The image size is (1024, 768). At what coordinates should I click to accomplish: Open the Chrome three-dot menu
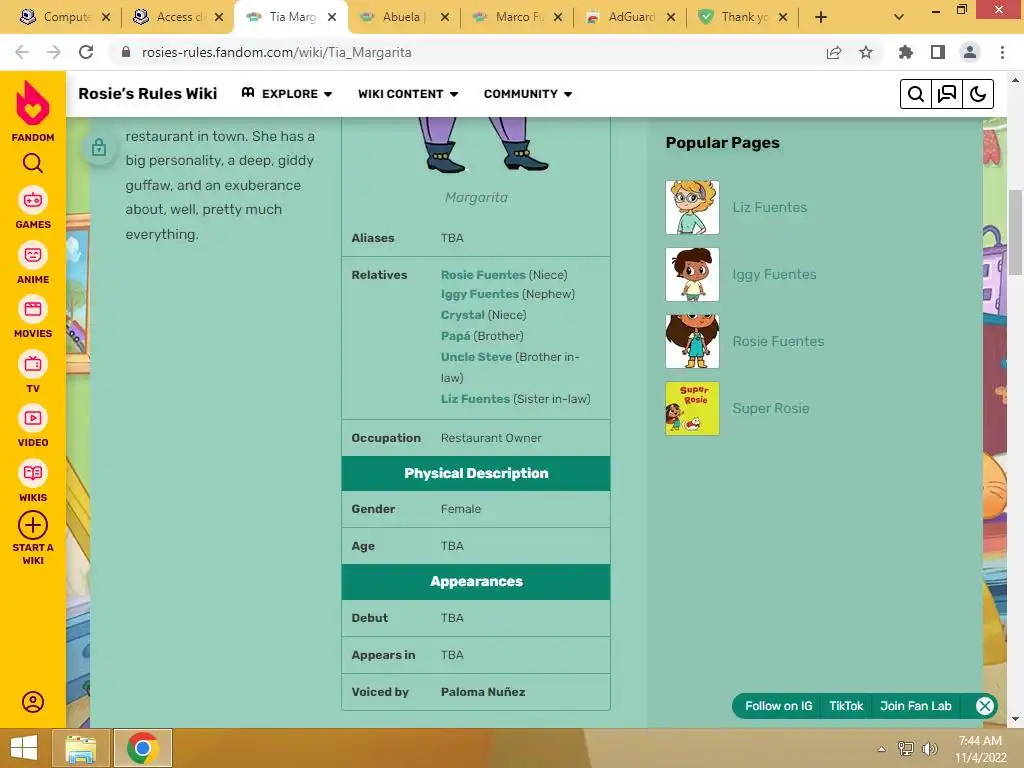(x=1002, y=52)
